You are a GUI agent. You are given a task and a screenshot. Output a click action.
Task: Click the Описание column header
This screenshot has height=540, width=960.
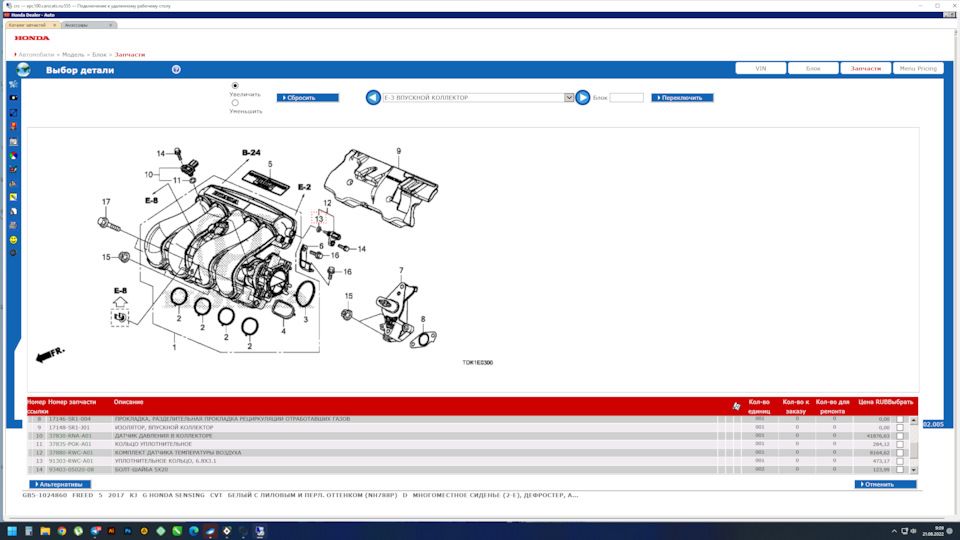click(x=129, y=402)
